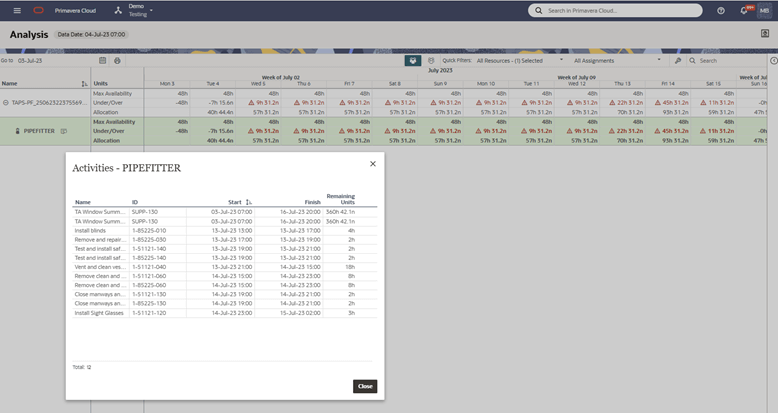Click finish date 15-Jul-23 02:00

click(x=300, y=313)
